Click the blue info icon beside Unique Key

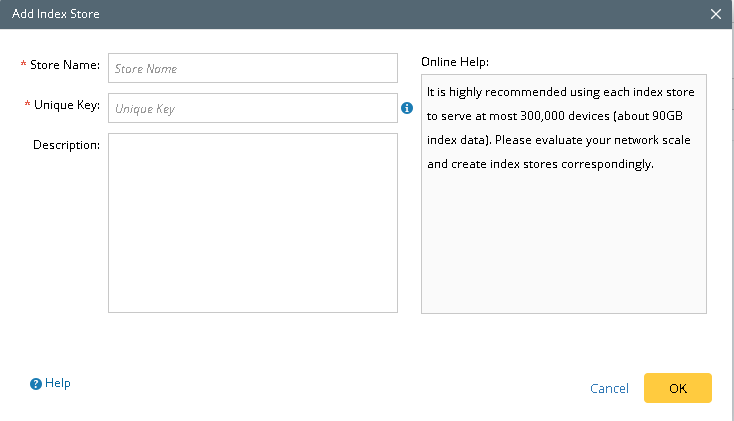pos(407,108)
